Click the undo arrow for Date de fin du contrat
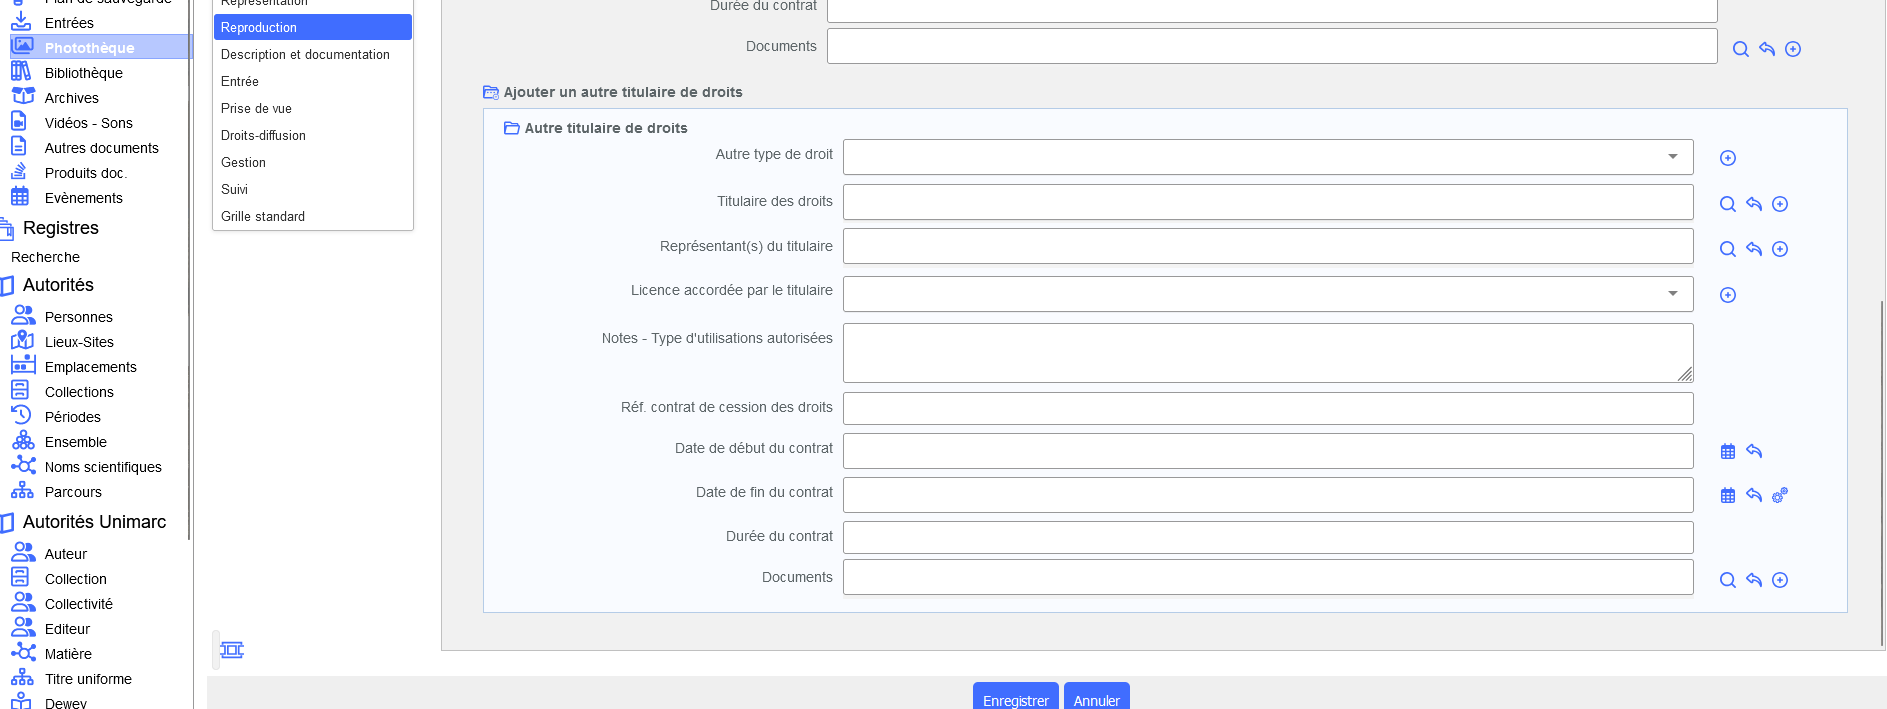Screen dimensions: 1887x709 click(1753, 495)
